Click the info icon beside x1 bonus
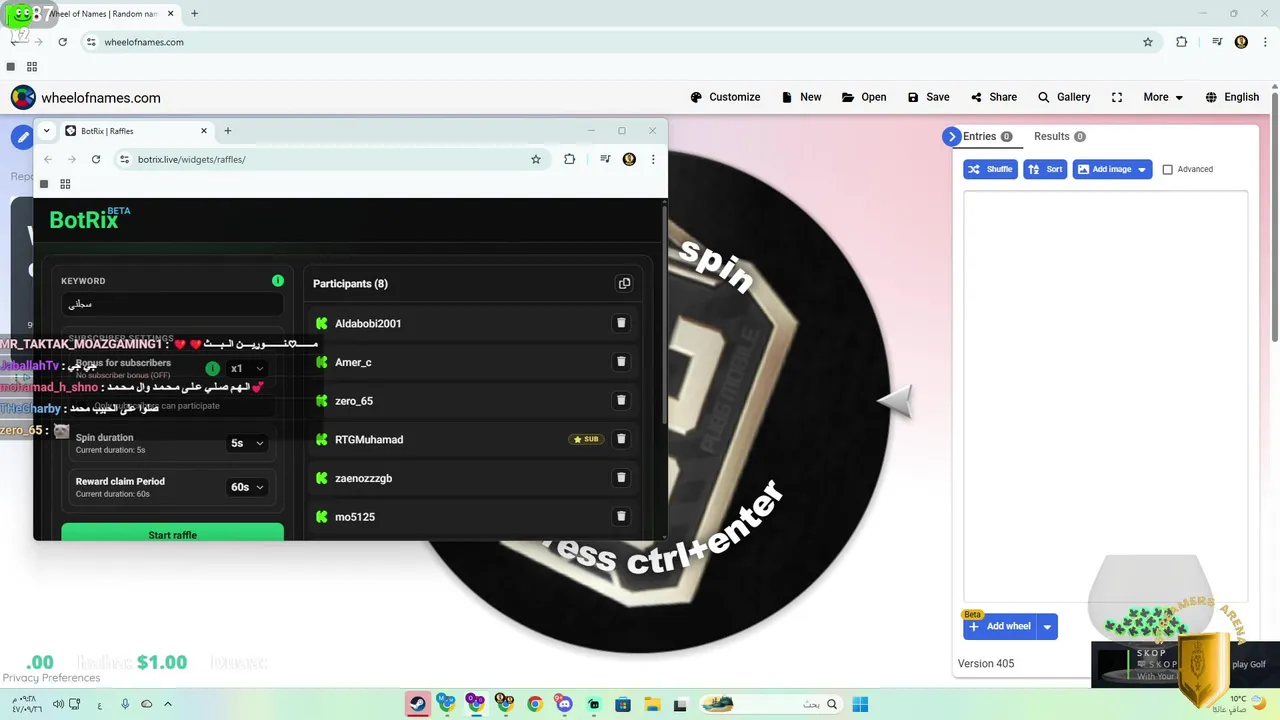1280x720 pixels. coord(212,368)
